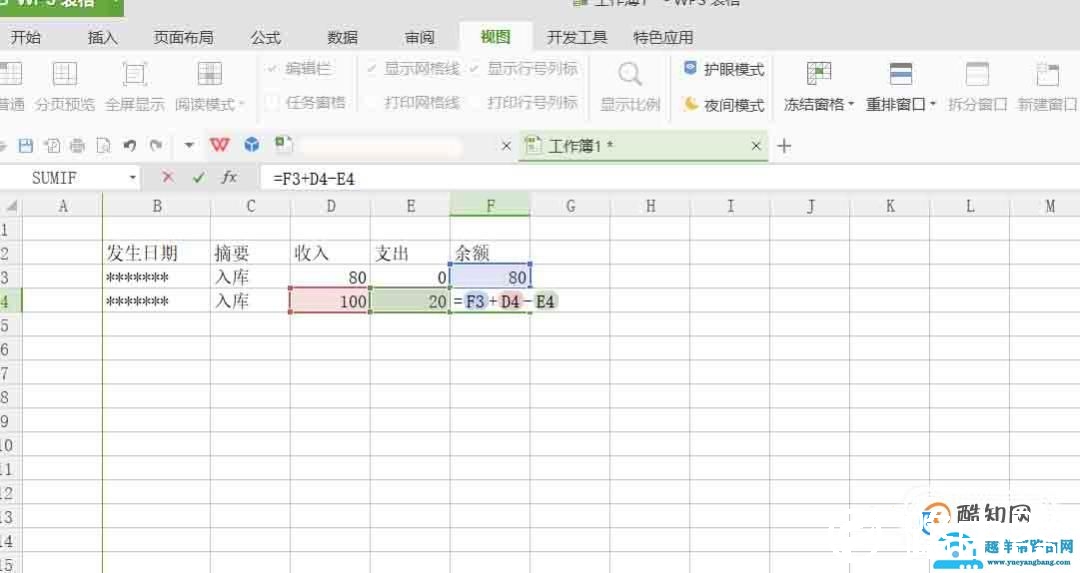
Task: Confirm formula with the green checkmark
Action: tap(198, 178)
